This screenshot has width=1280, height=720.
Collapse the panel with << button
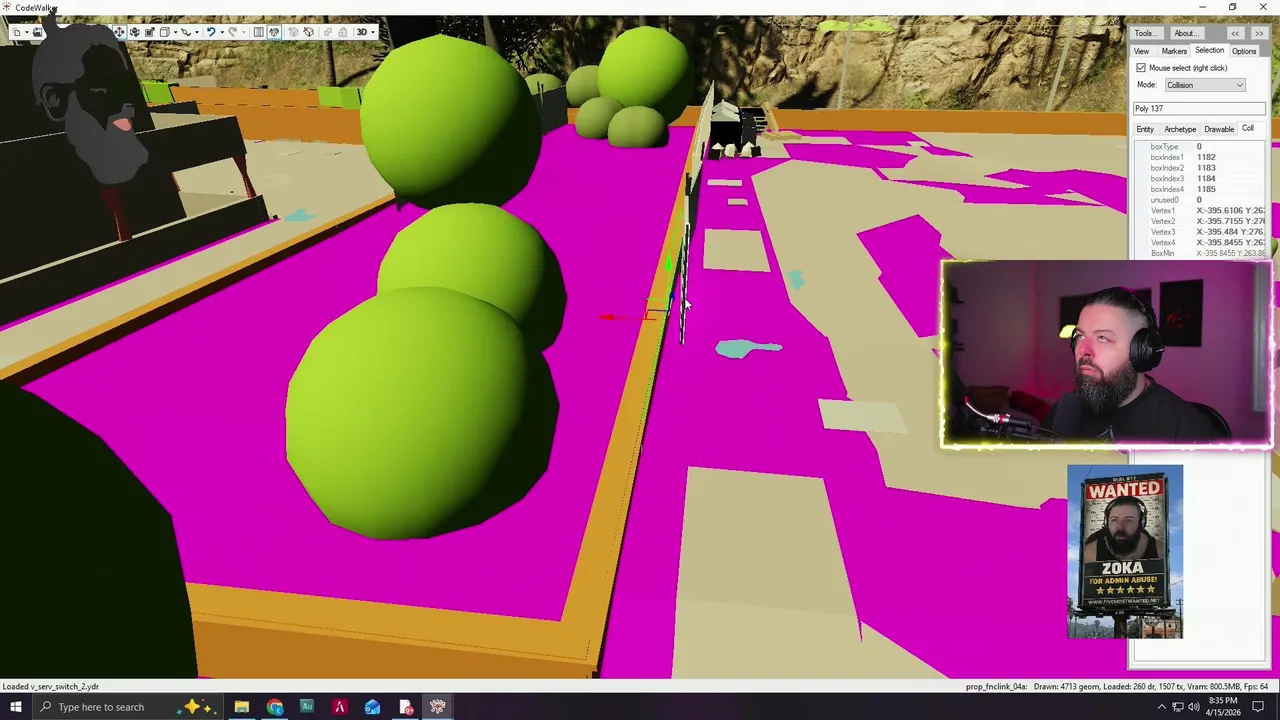(1235, 33)
